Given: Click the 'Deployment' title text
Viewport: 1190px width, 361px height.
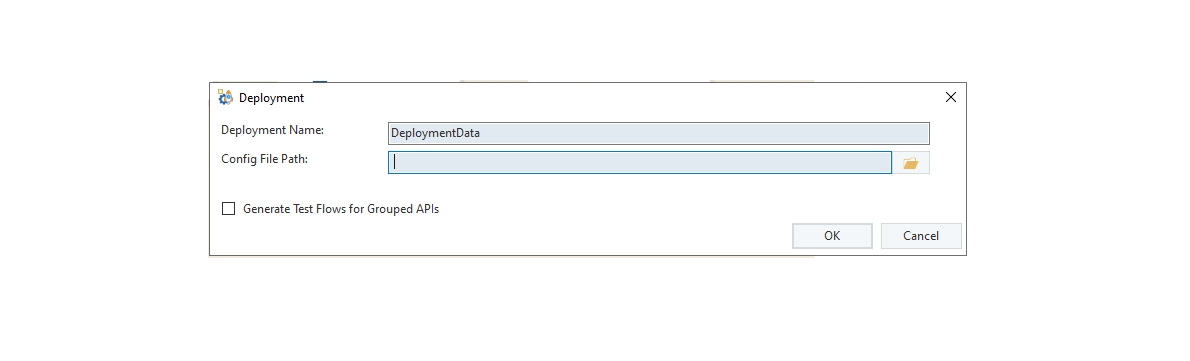Looking at the screenshot, I should (x=271, y=98).
